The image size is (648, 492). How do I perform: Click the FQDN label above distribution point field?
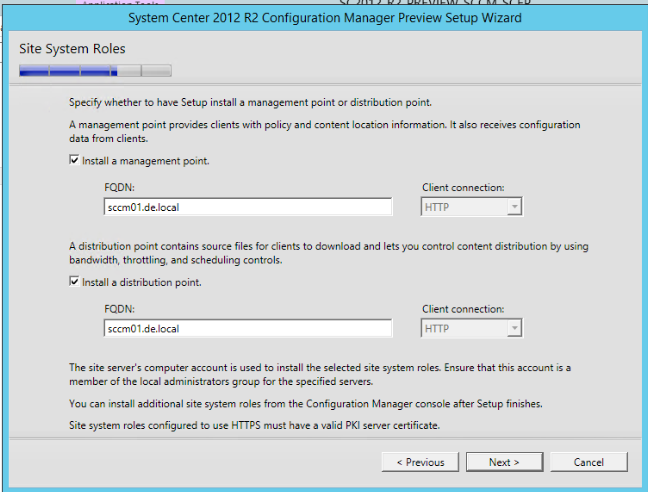click(118, 309)
